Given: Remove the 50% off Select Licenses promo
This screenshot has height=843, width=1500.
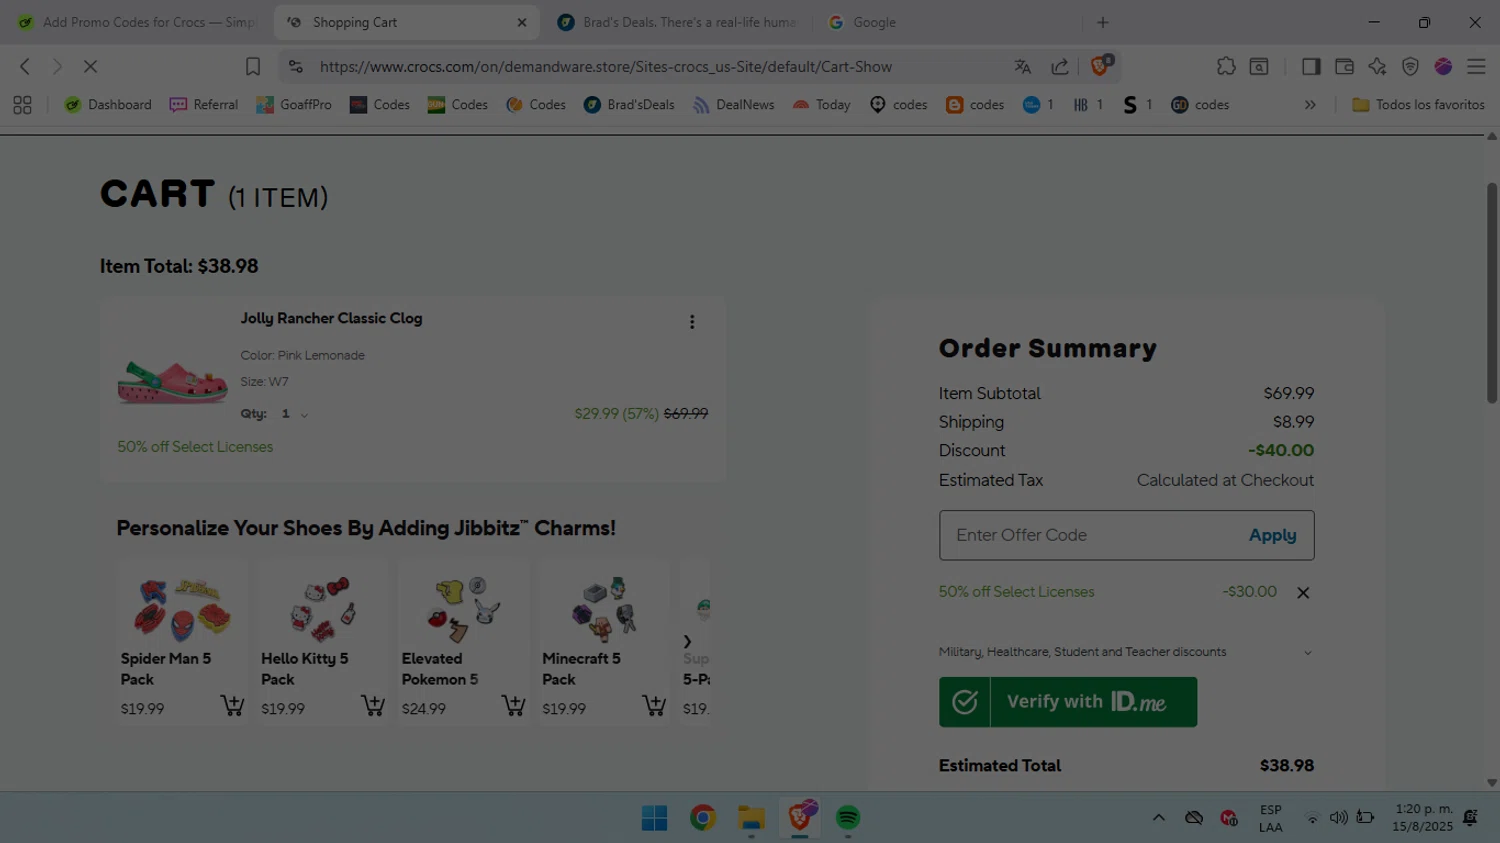Looking at the screenshot, I should click(x=1303, y=593).
